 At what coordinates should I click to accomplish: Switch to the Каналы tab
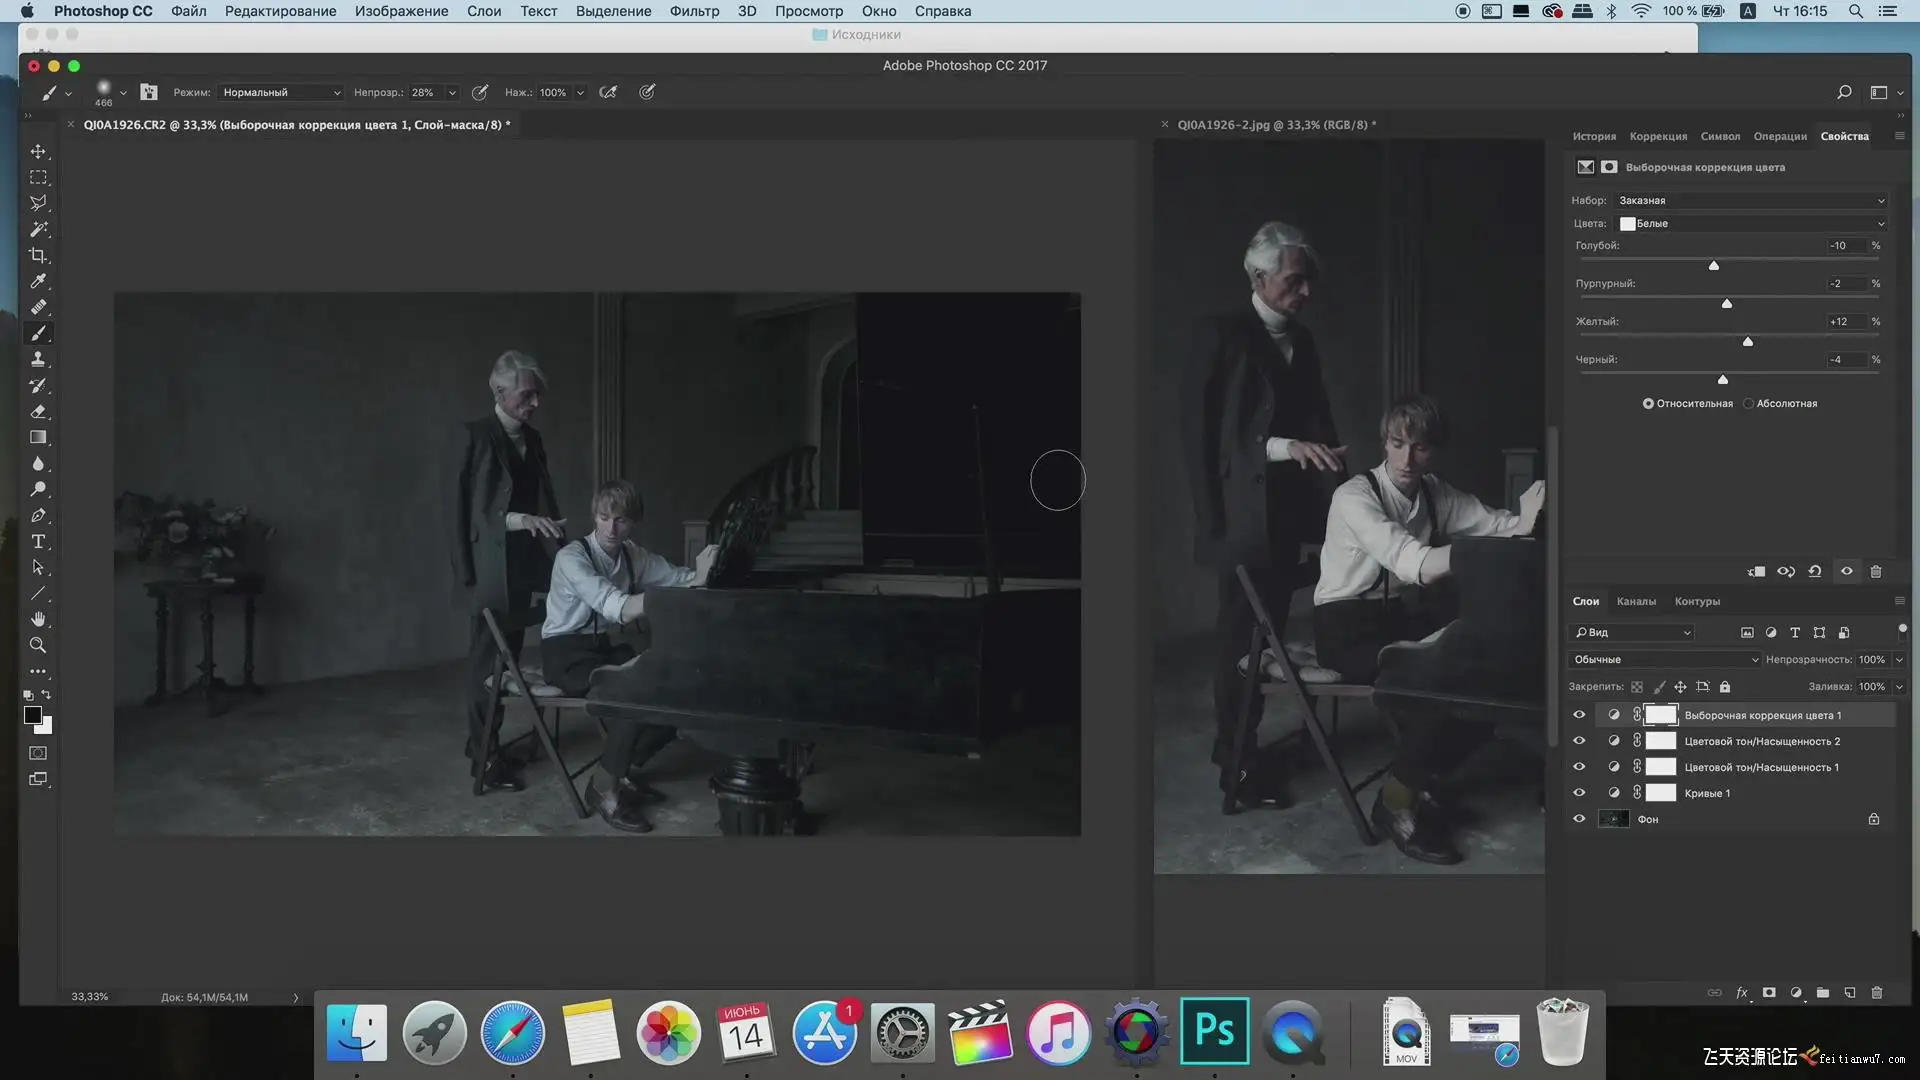1636,601
